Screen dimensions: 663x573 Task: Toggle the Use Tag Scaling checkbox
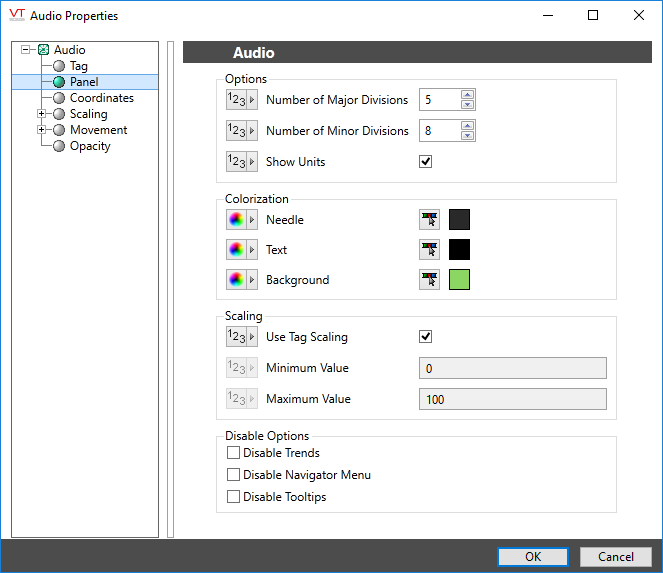[426, 337]
